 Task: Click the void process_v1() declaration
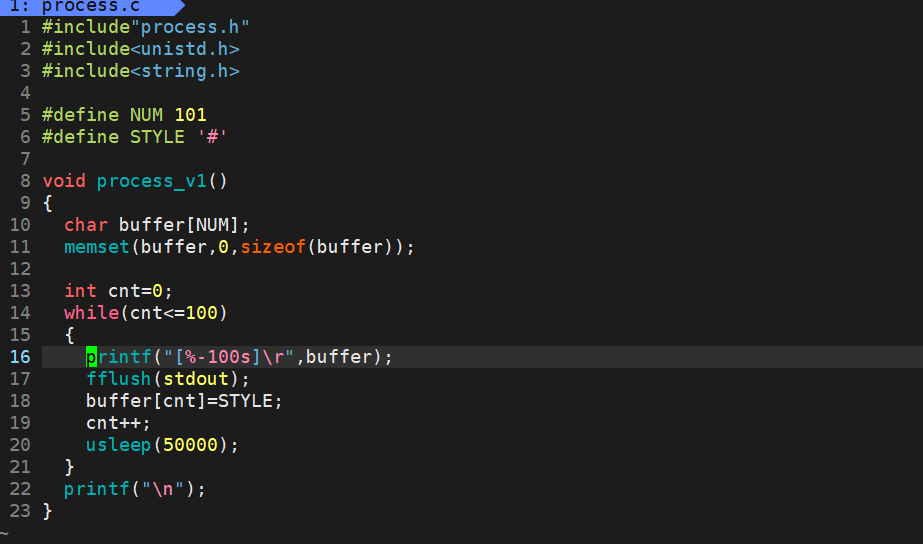coord(135,181)
